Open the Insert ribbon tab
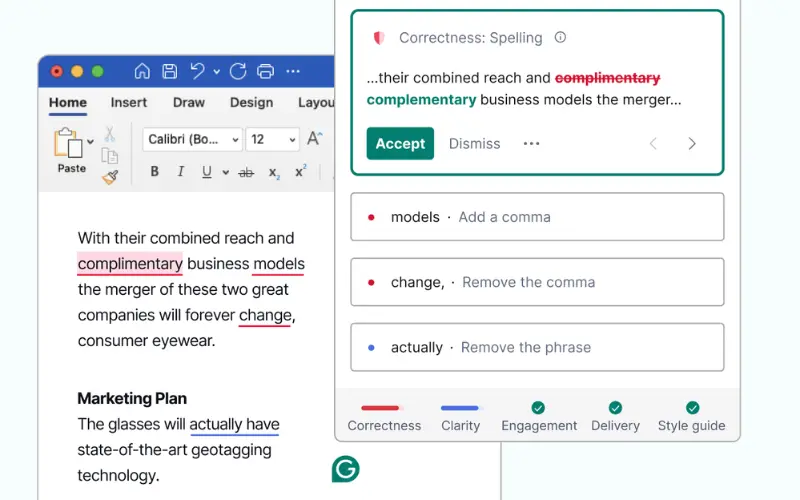Image resolution: width=800 pixels, height=500 pixels. [x=129, y=103]
